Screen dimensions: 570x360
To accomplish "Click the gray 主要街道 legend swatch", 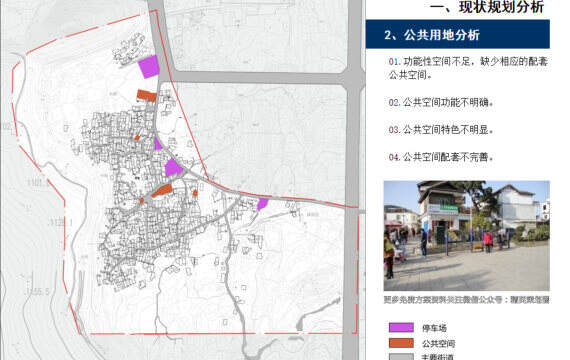I will tap(401, 357).
